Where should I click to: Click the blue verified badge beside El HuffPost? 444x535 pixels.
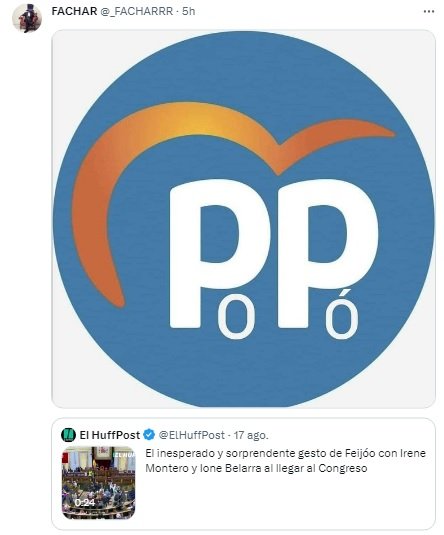[x=149, y=435]
